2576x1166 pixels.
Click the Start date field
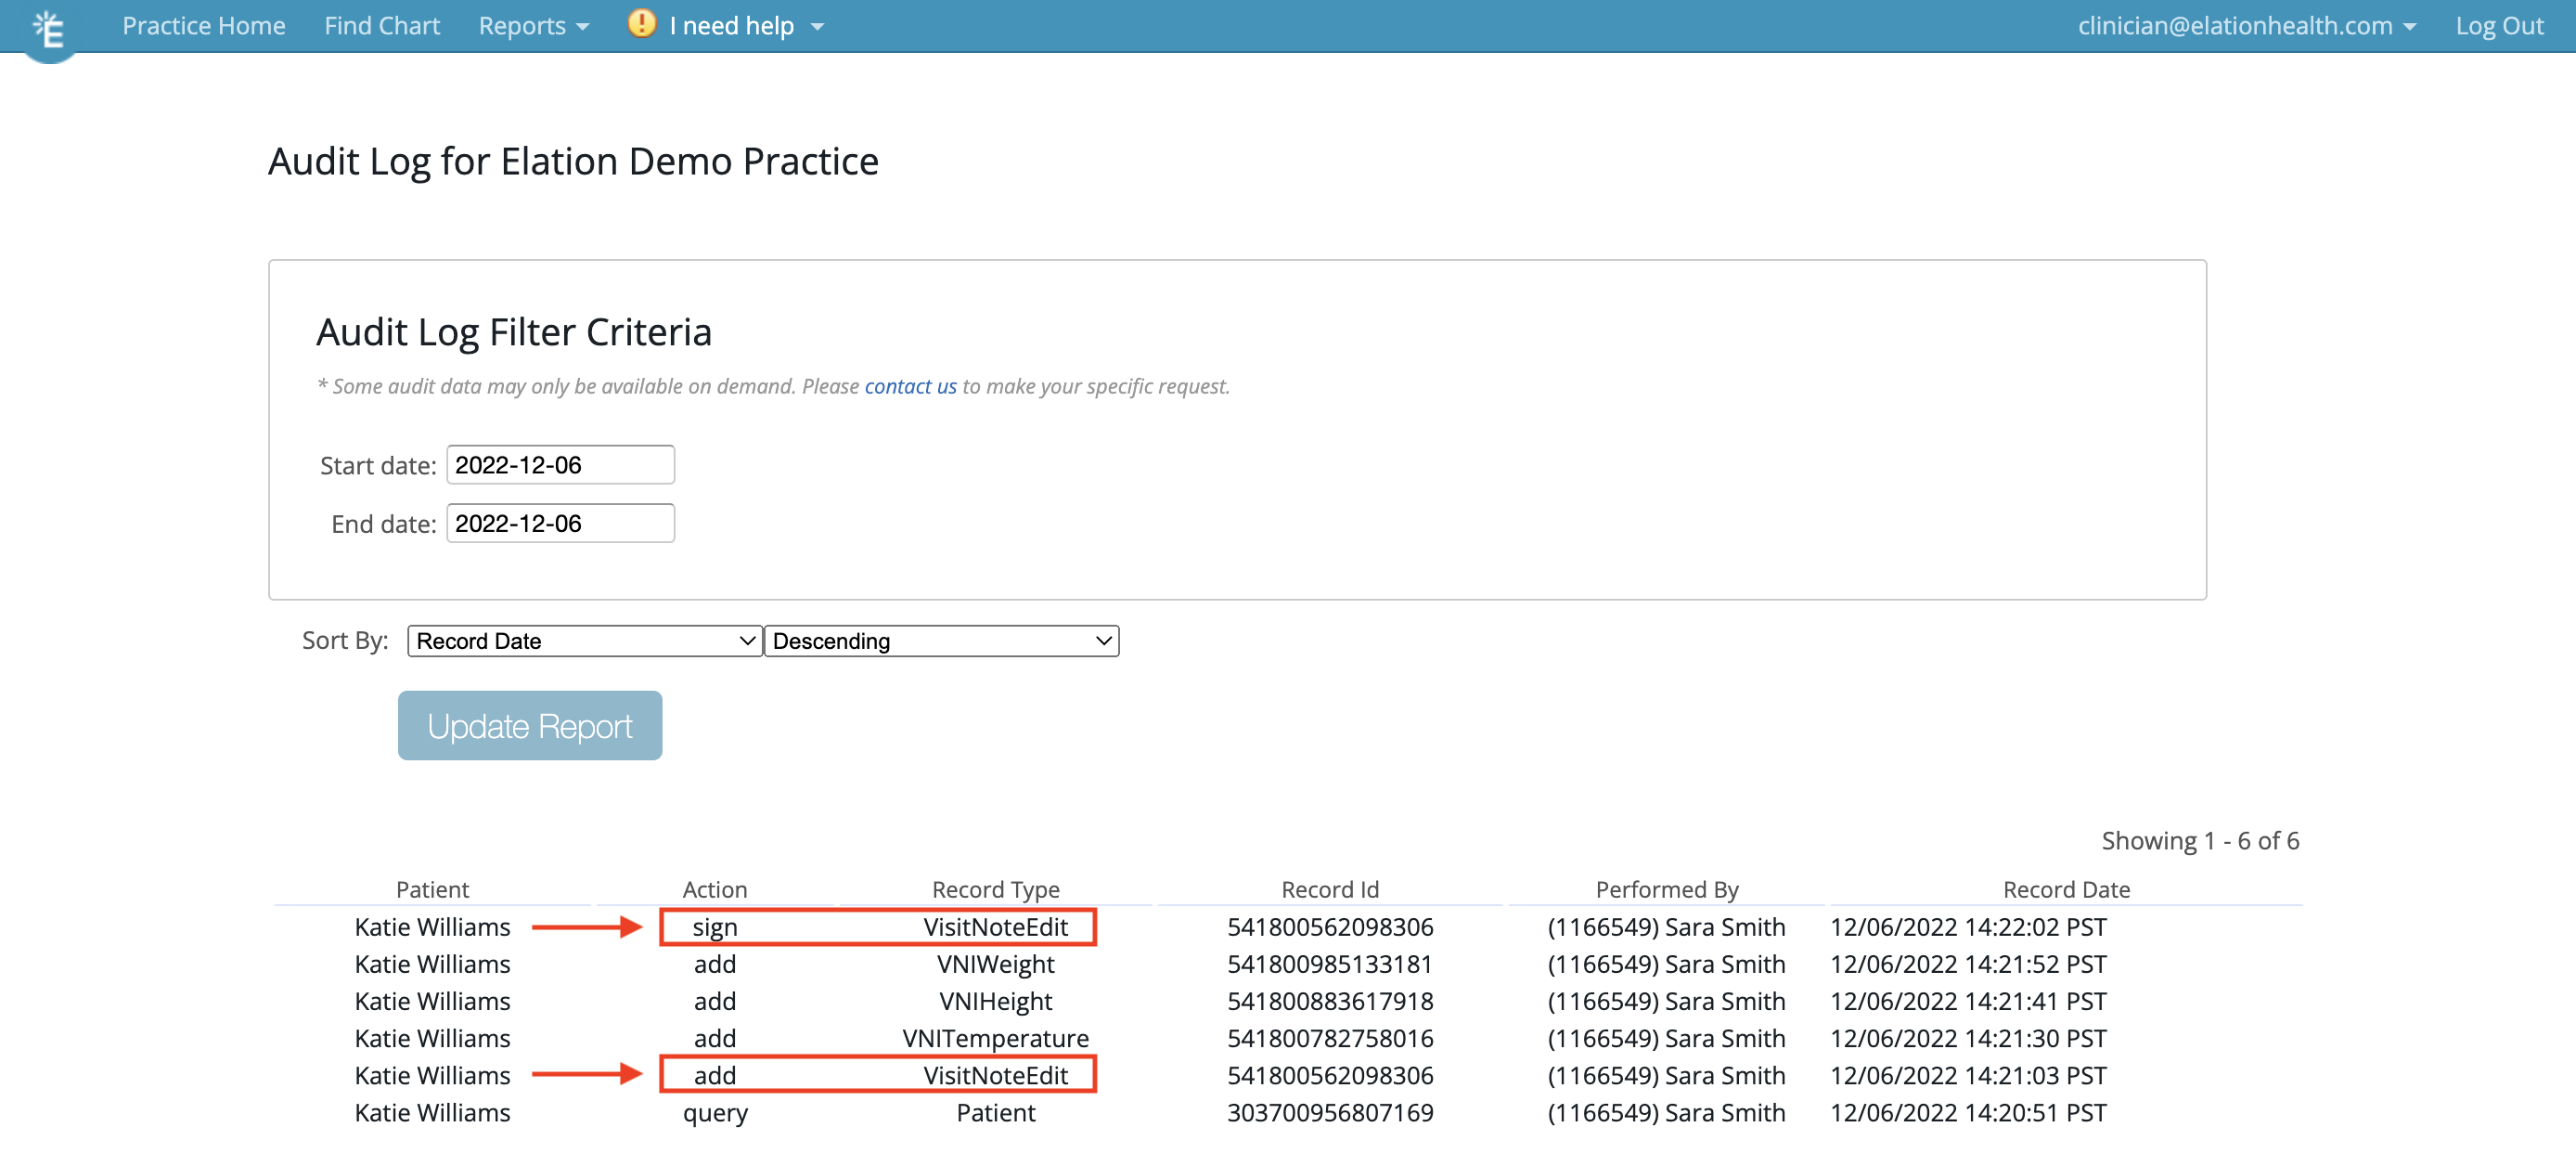(x=559, y=464)
